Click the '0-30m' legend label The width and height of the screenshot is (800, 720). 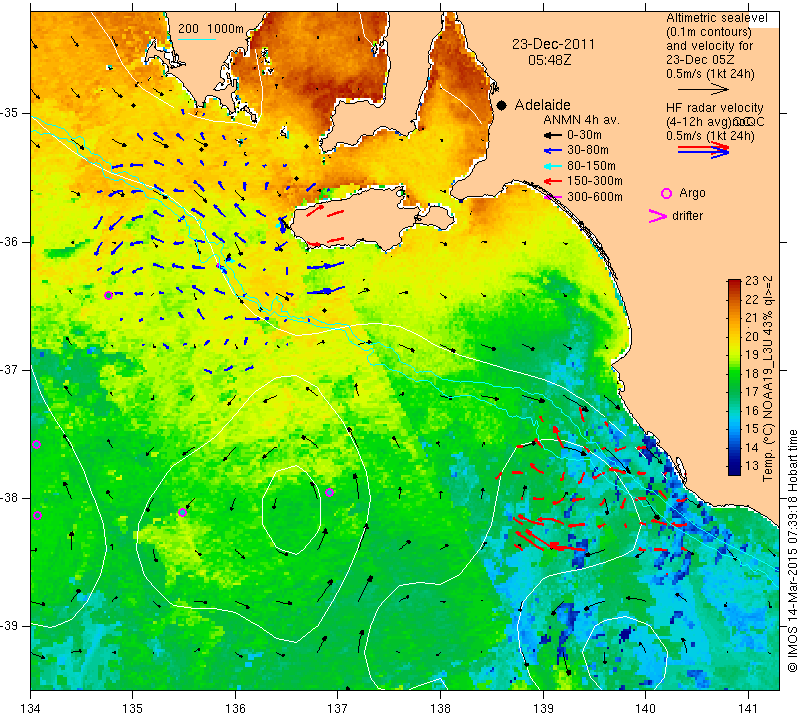point(584,135)
